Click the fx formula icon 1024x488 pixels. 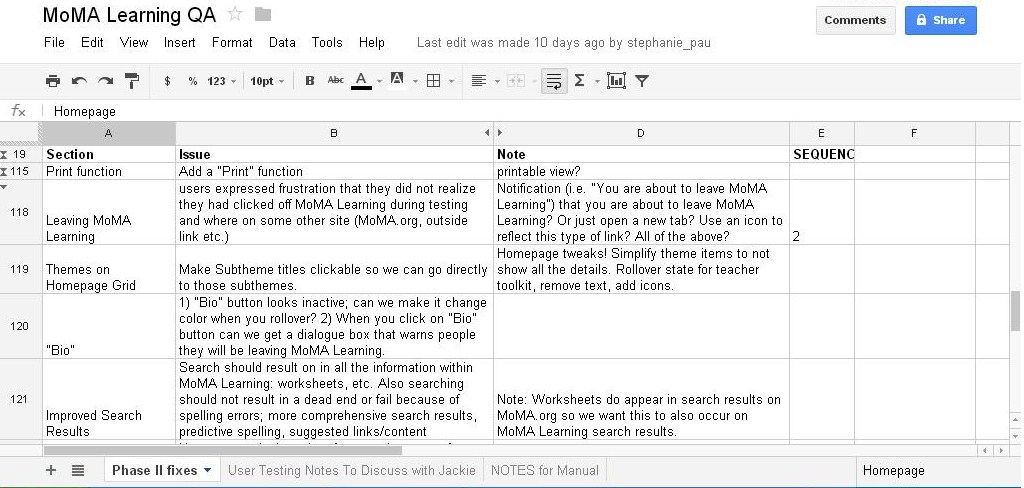click(x=19, y=111)
